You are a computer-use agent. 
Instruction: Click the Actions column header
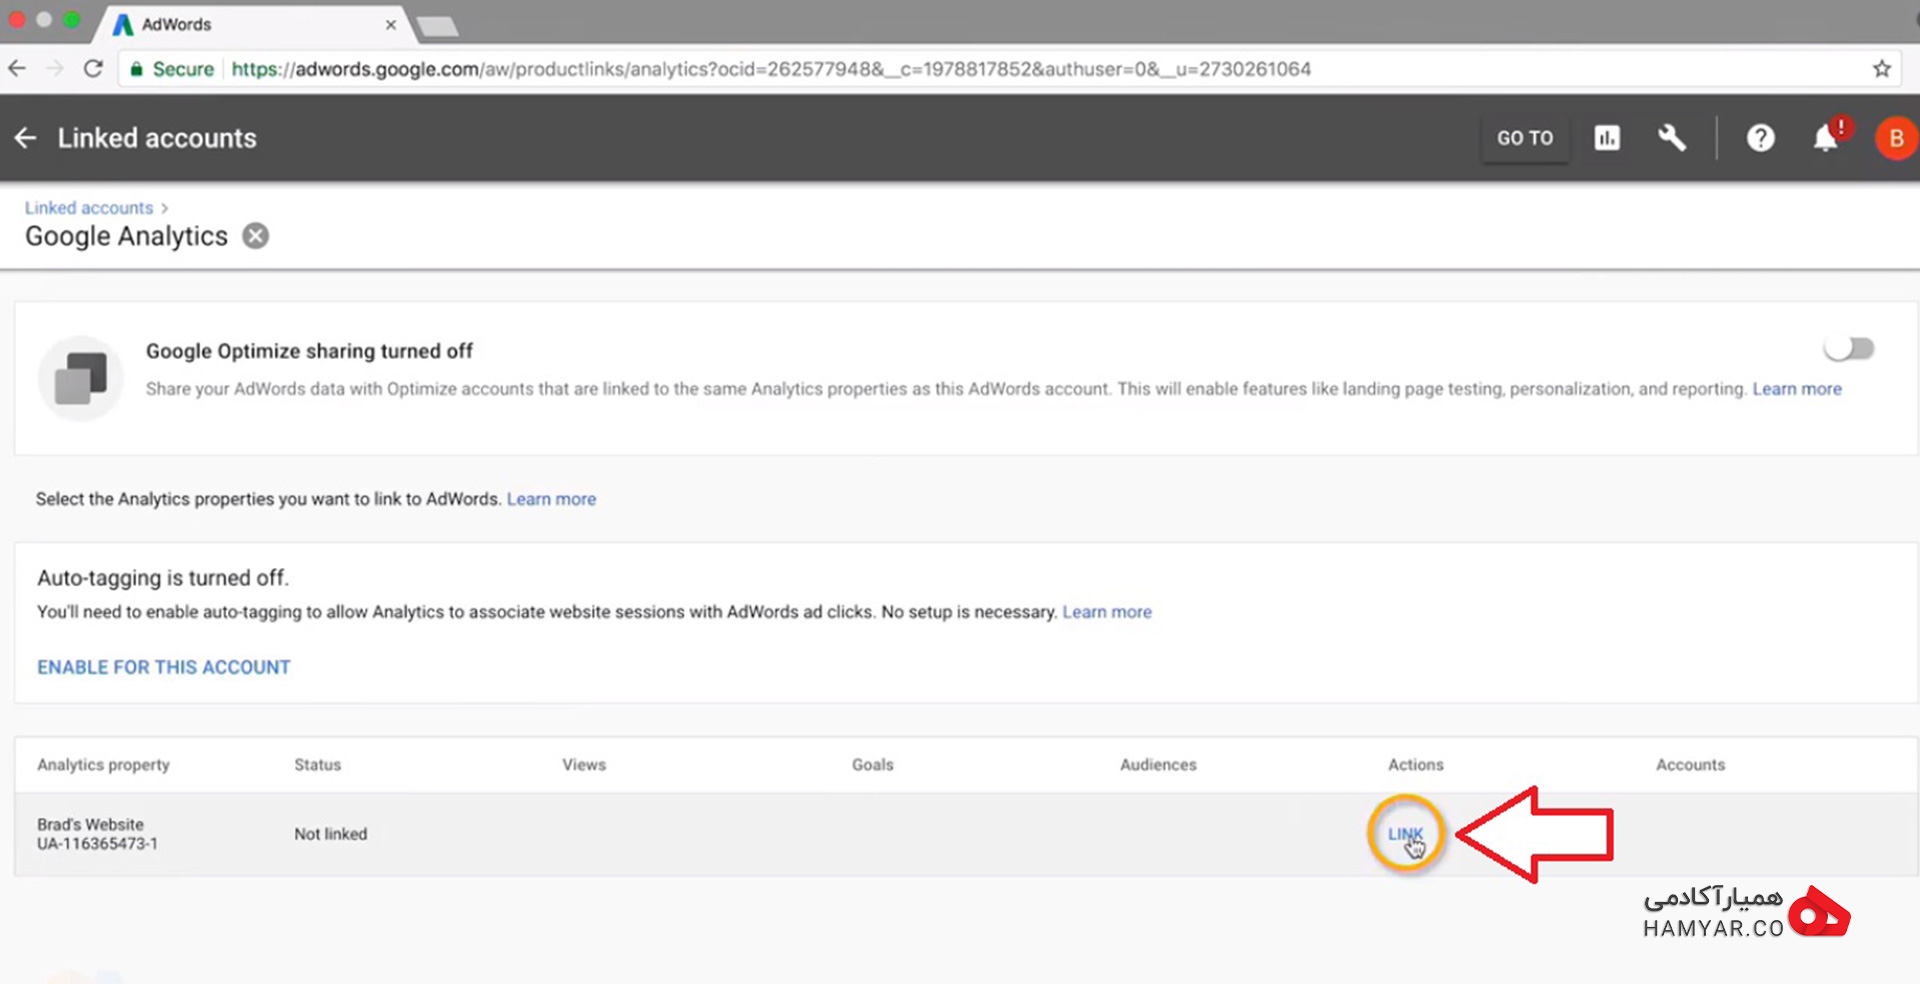pyautogui.click(x=1415, y=765)
